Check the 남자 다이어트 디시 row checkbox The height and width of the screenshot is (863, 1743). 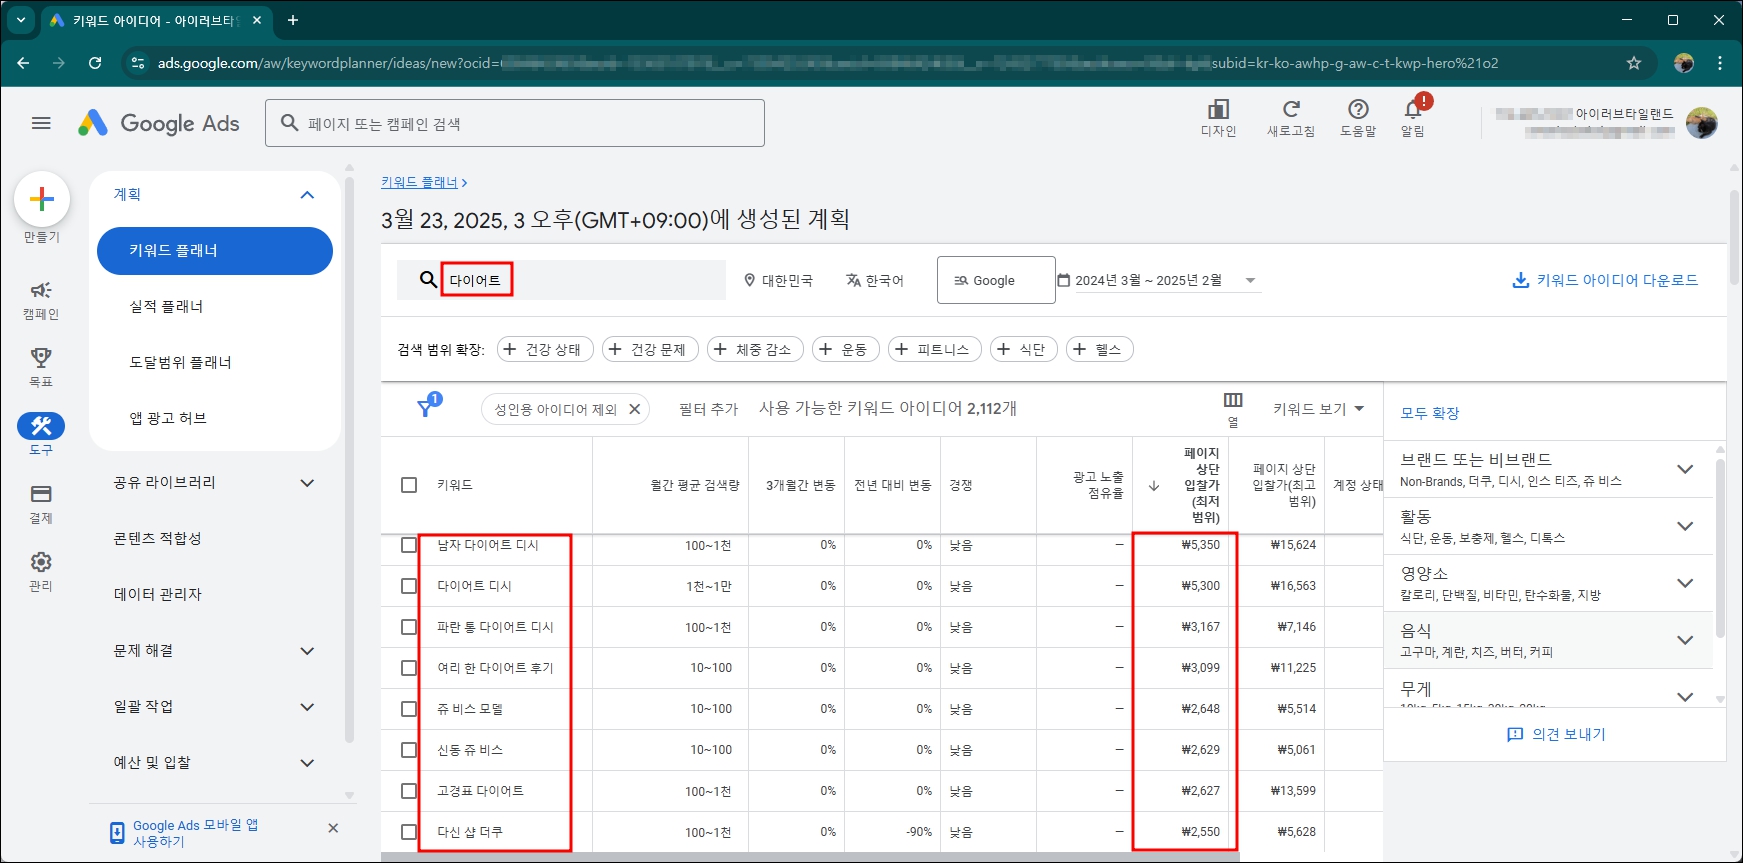[409, 545]
